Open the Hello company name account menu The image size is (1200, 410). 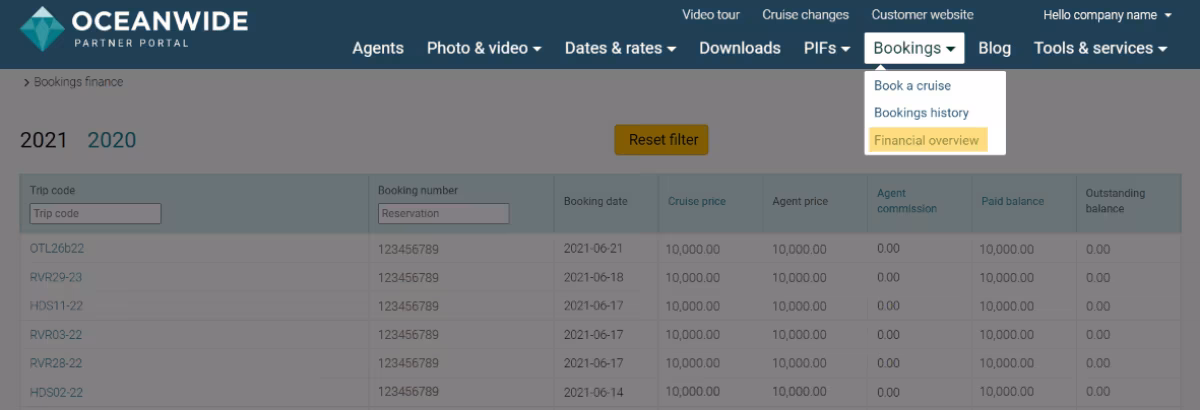(x=1107, y=15)
